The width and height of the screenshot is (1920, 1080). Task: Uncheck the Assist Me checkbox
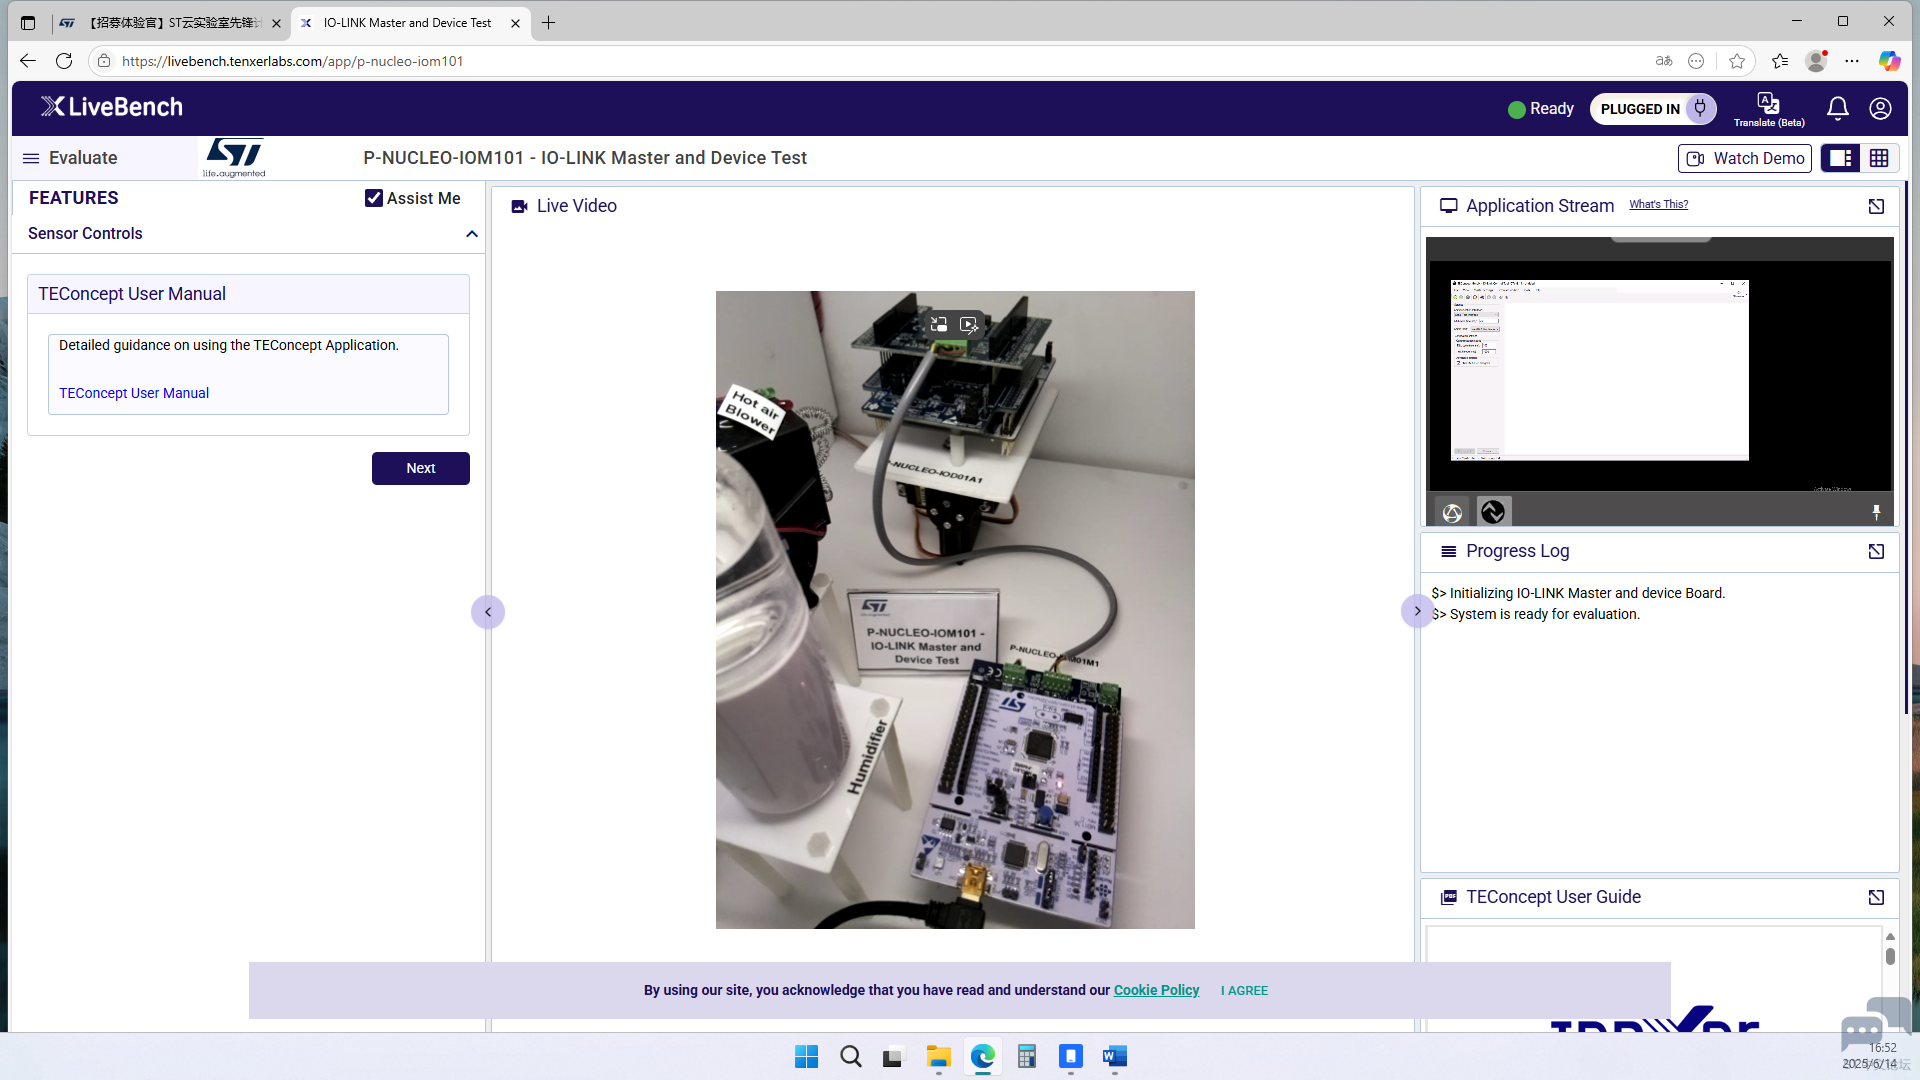(x=374, y=198)
